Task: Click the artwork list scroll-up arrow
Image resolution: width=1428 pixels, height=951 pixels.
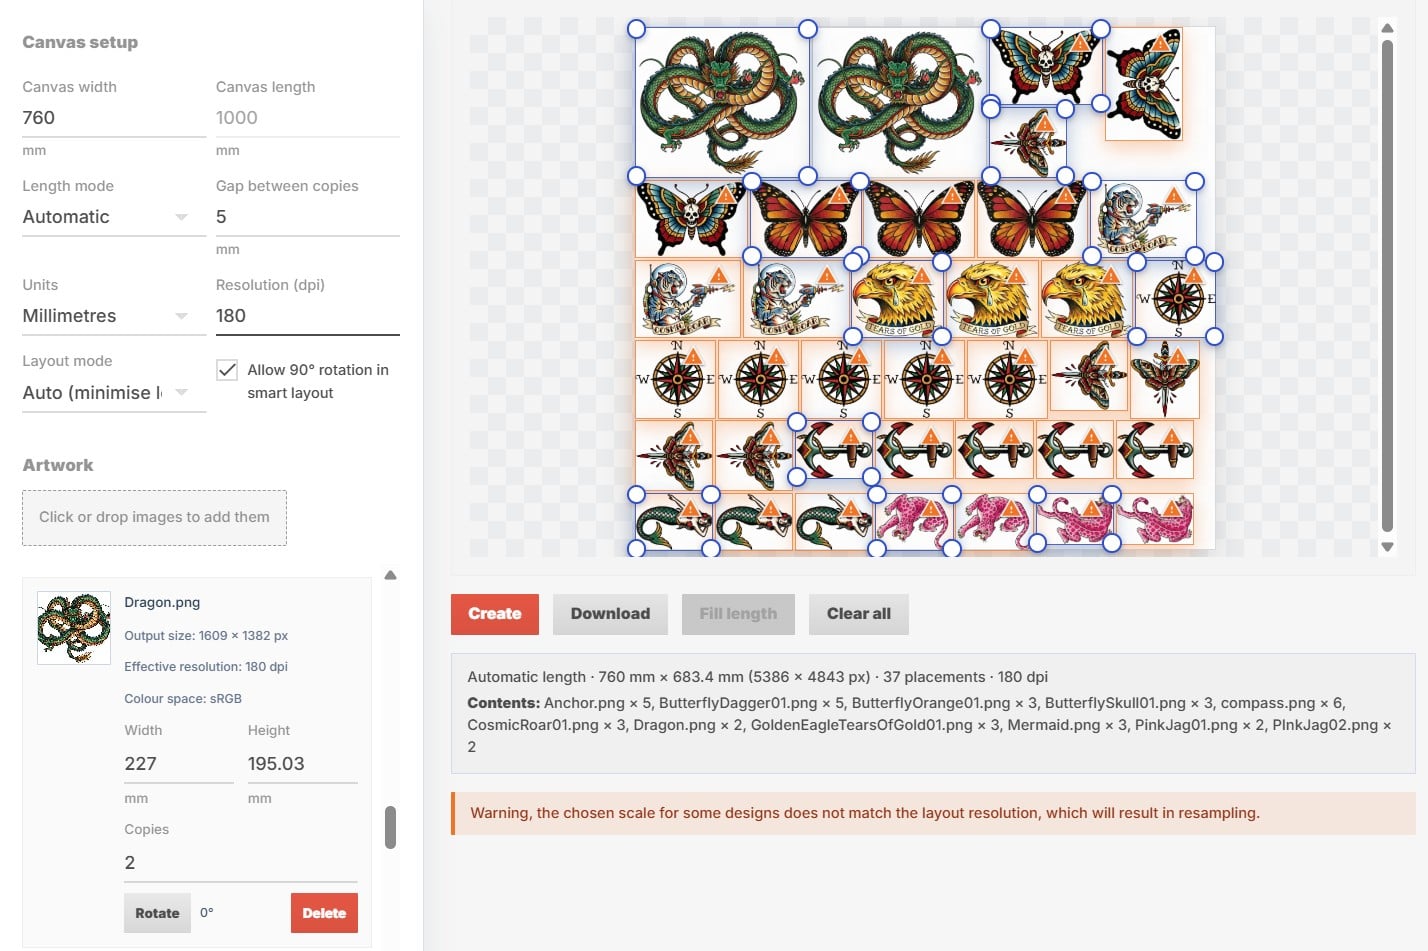Action: pyautogui.click(x=391, y=575)
